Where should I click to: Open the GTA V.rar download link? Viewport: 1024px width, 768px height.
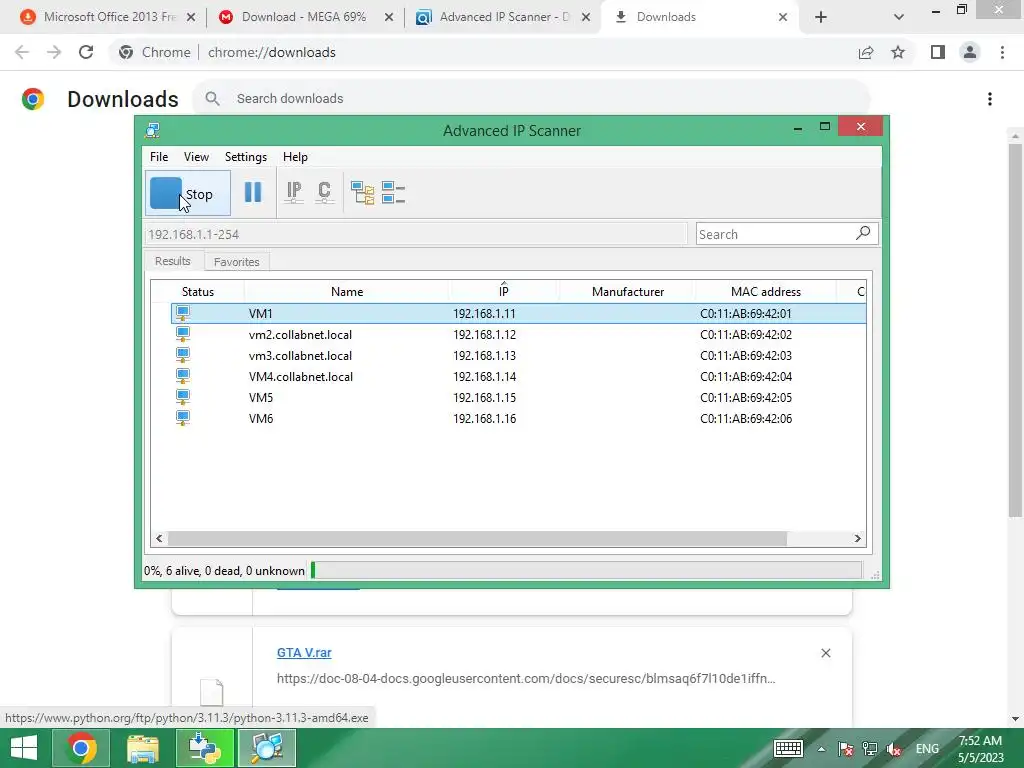pos(304,652)
